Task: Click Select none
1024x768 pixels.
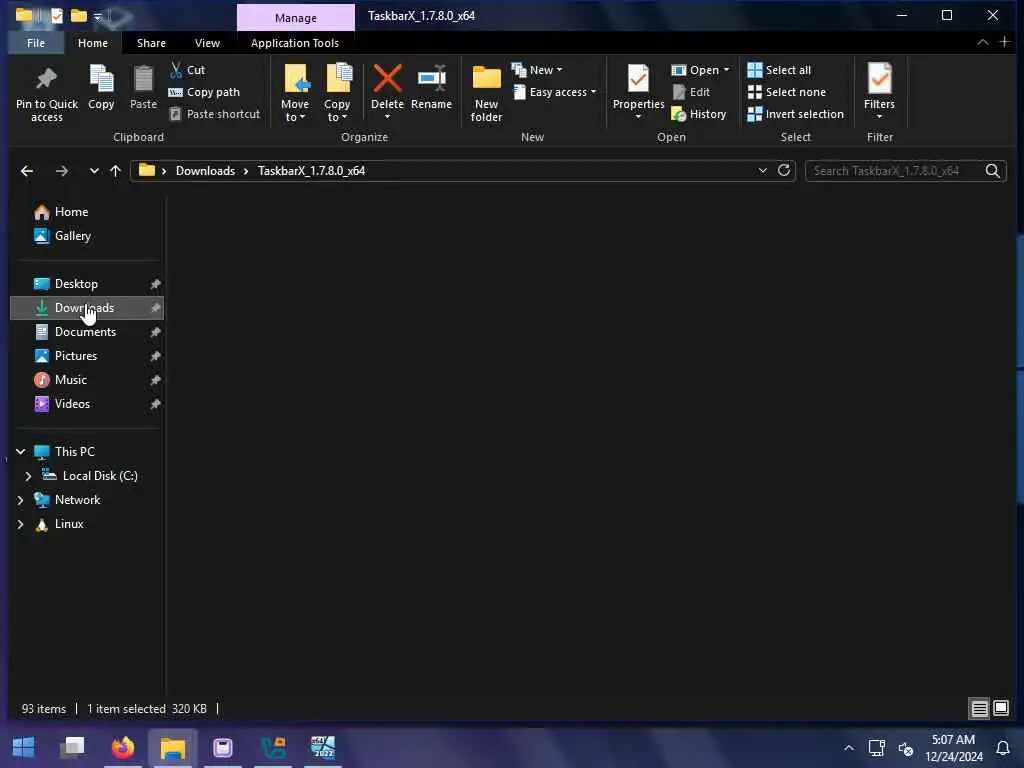Action: click(787, 92)
